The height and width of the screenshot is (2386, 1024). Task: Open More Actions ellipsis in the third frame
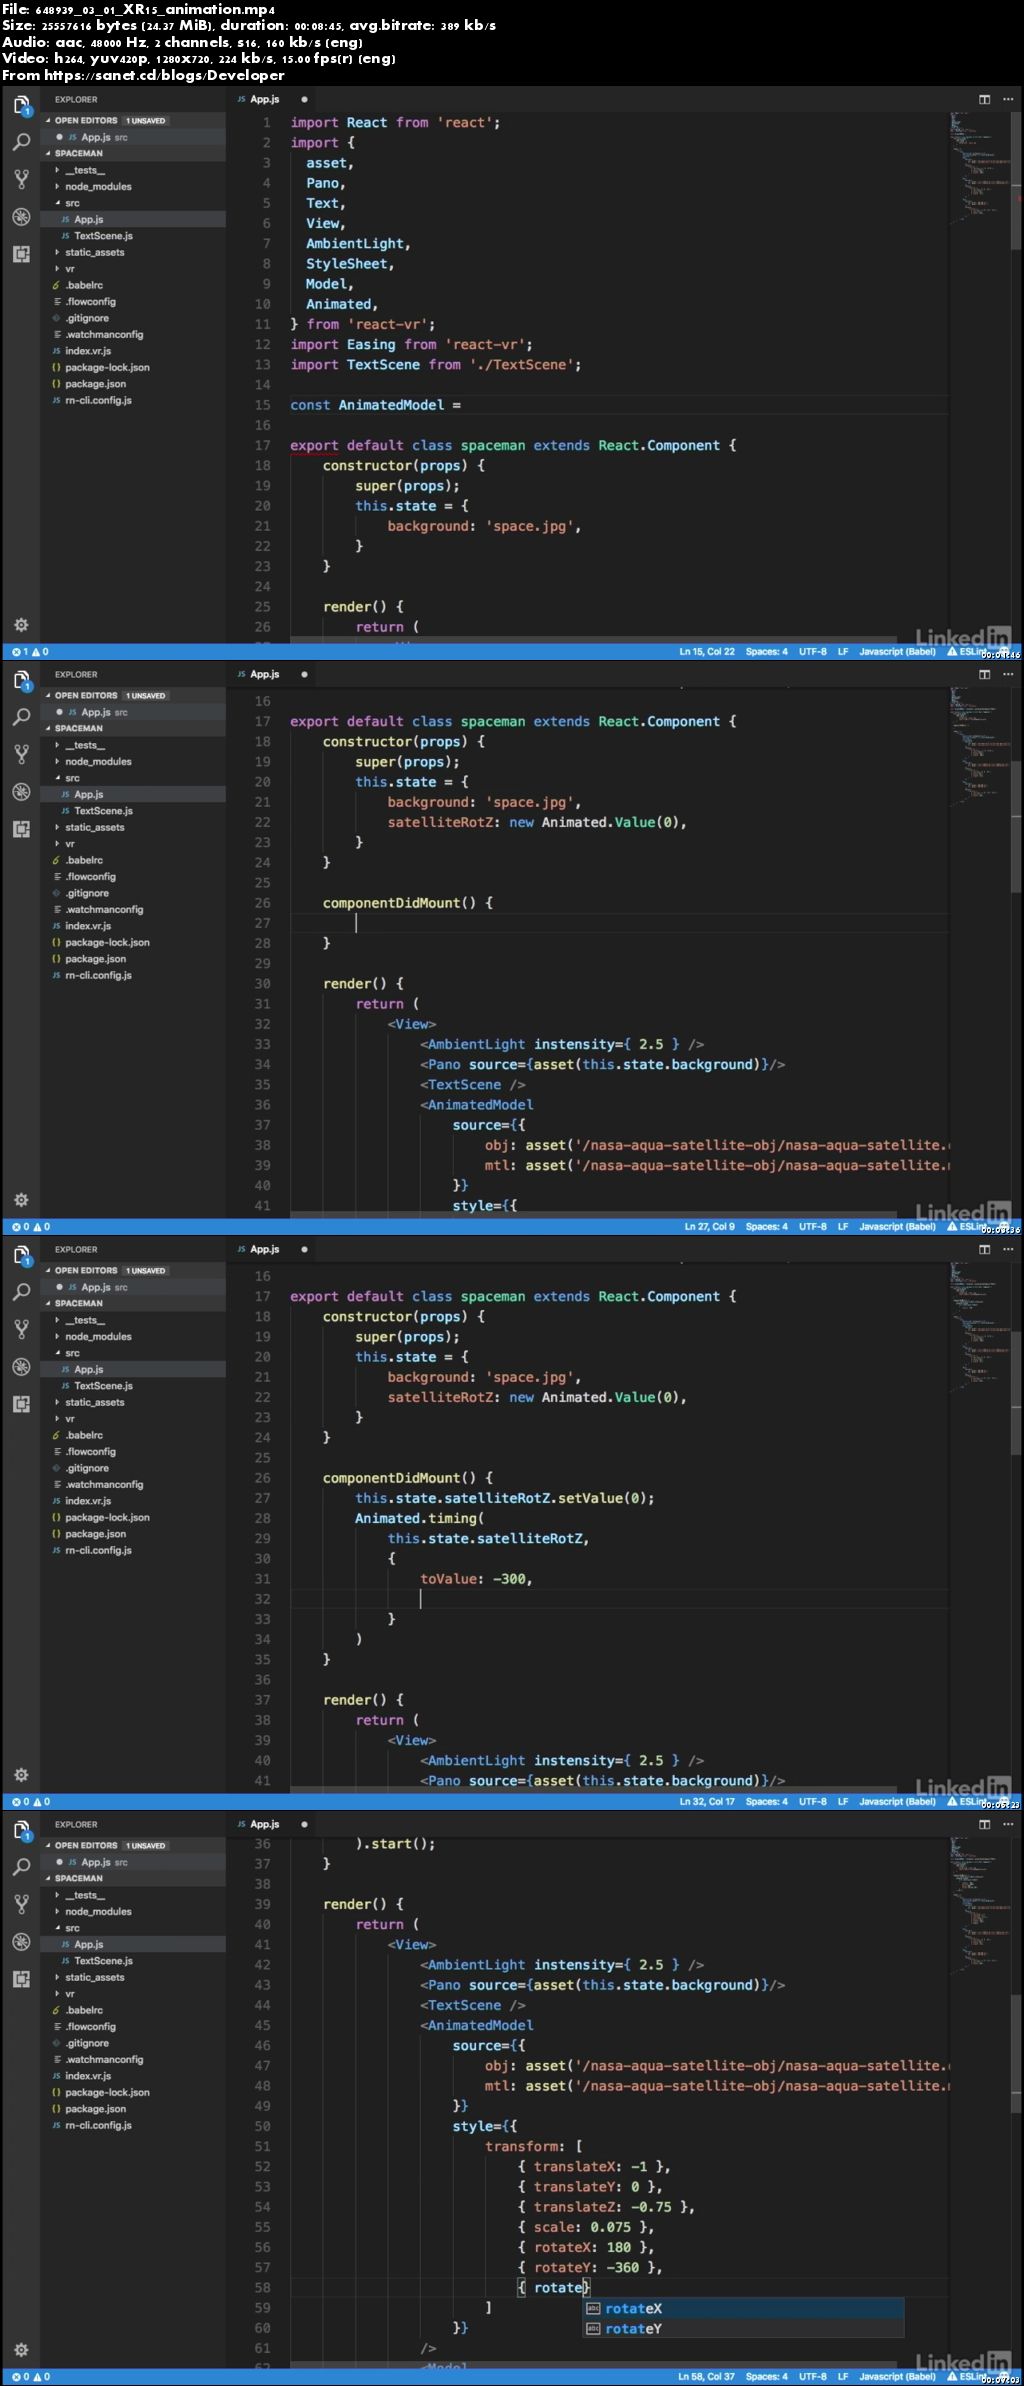[x=1007, y=1249]
